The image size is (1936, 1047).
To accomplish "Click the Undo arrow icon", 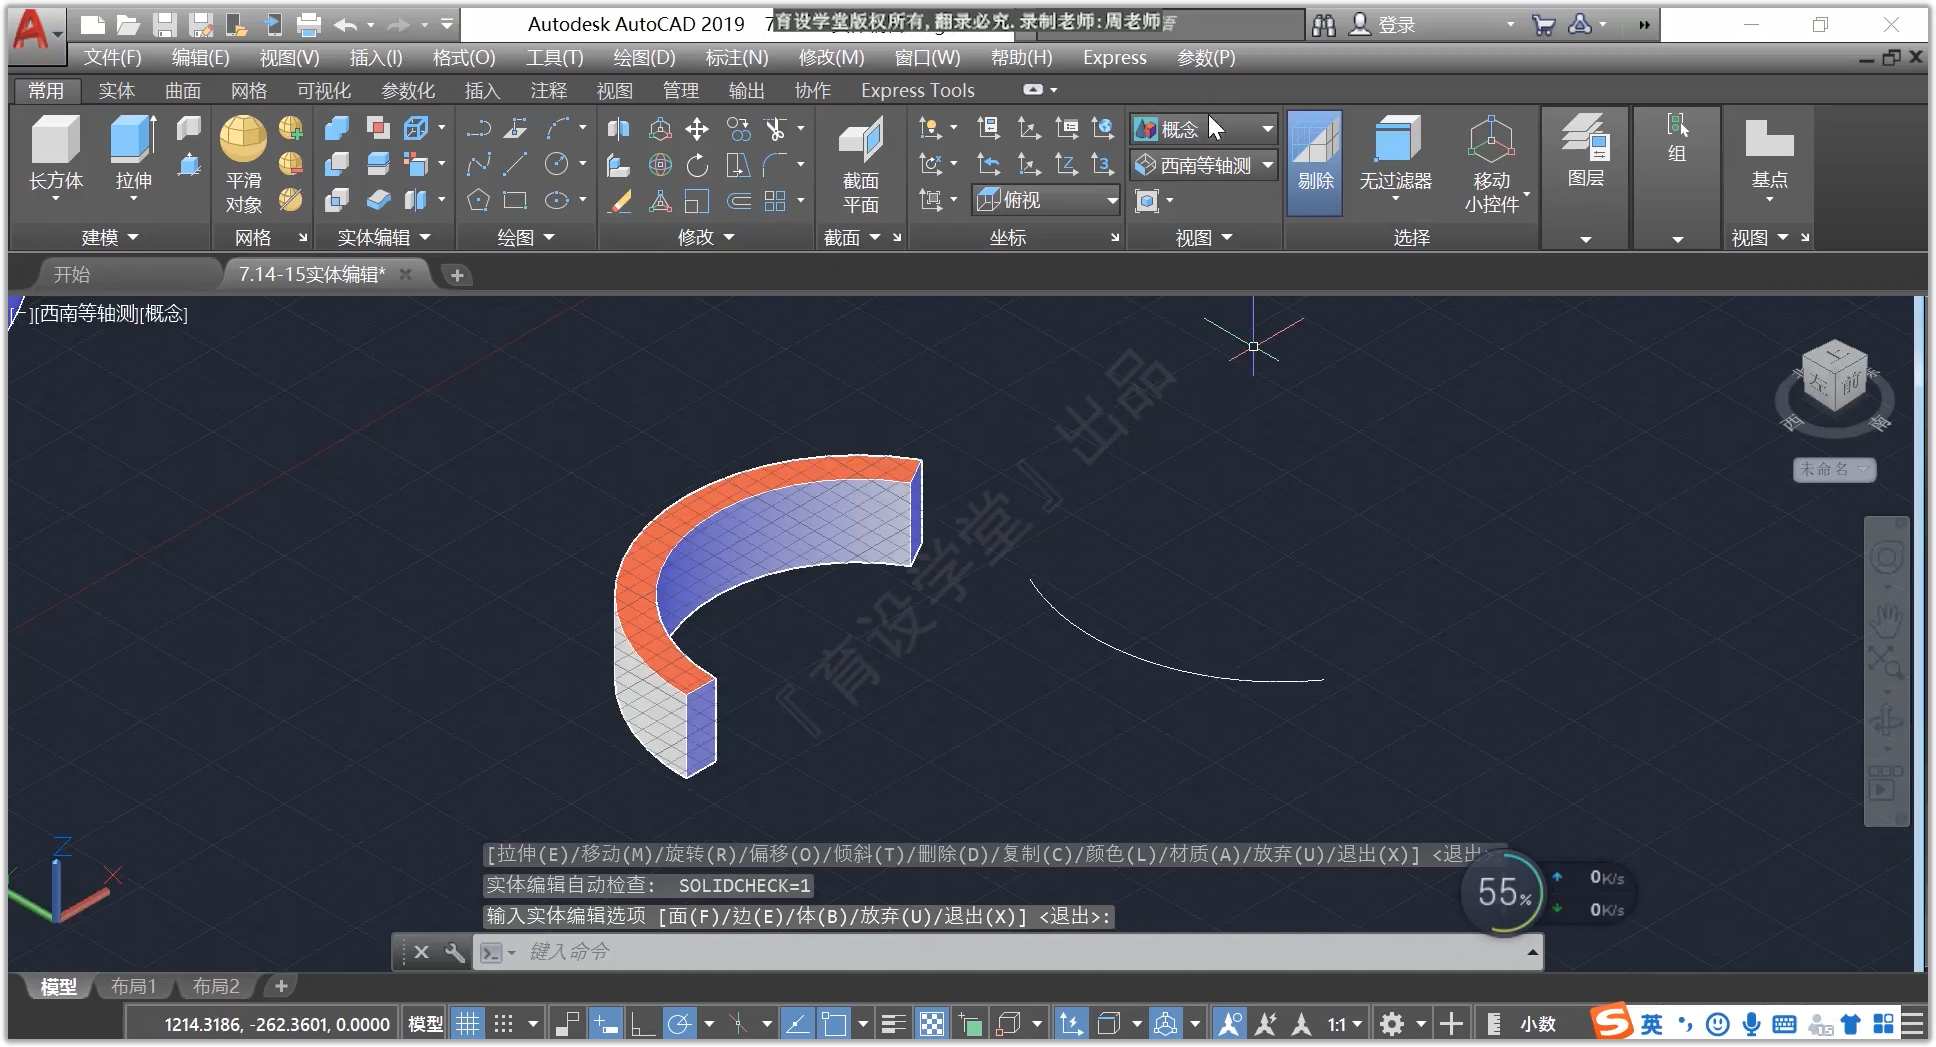I will click(345, 25).
